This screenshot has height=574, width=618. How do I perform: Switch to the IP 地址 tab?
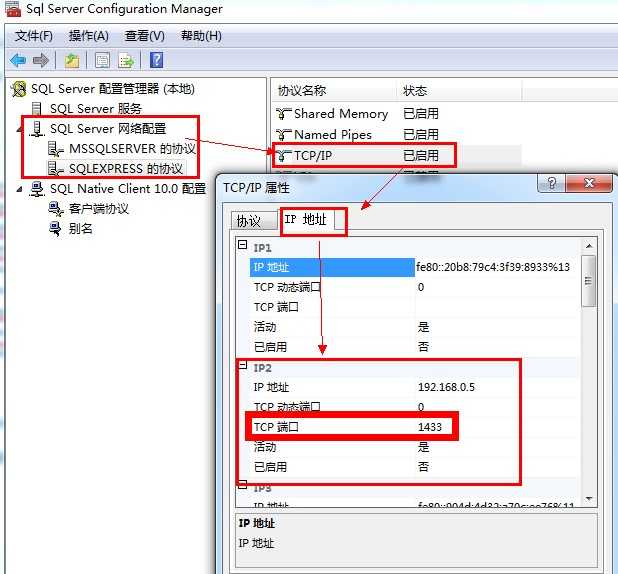tap(307, 219)
